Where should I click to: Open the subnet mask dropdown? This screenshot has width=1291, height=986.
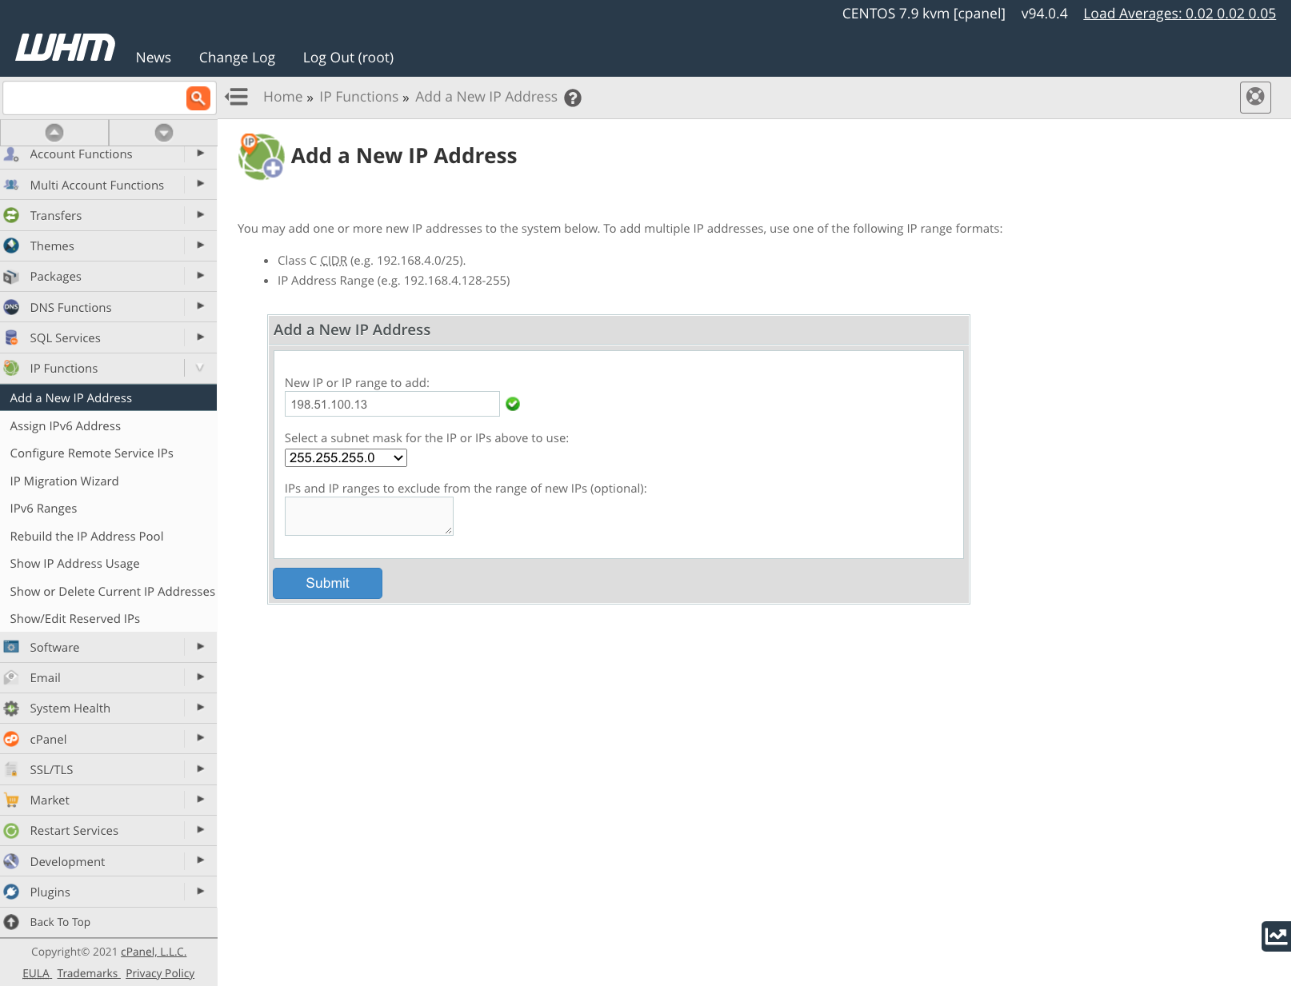(x=345, y=457)
